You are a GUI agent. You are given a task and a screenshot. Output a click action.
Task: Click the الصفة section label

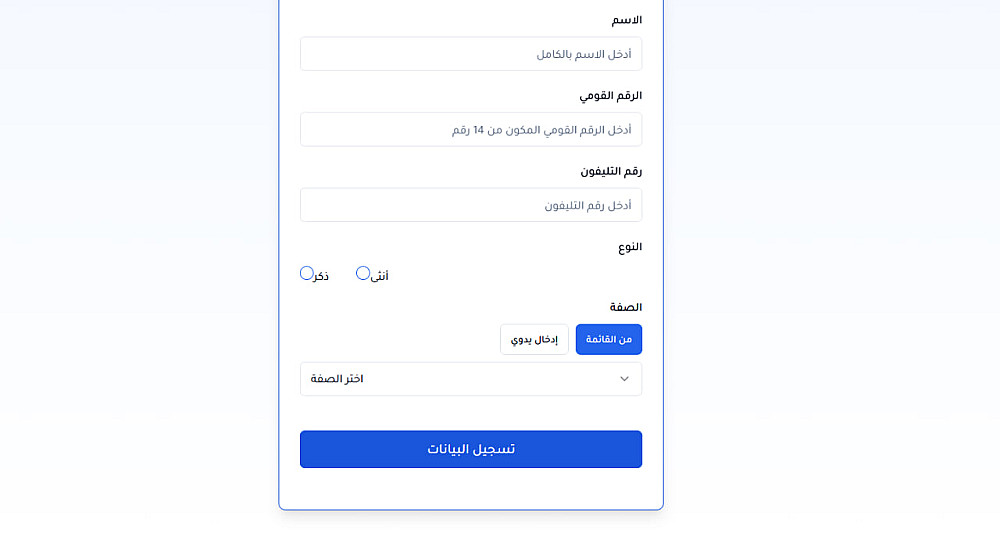tap(626, 307)
